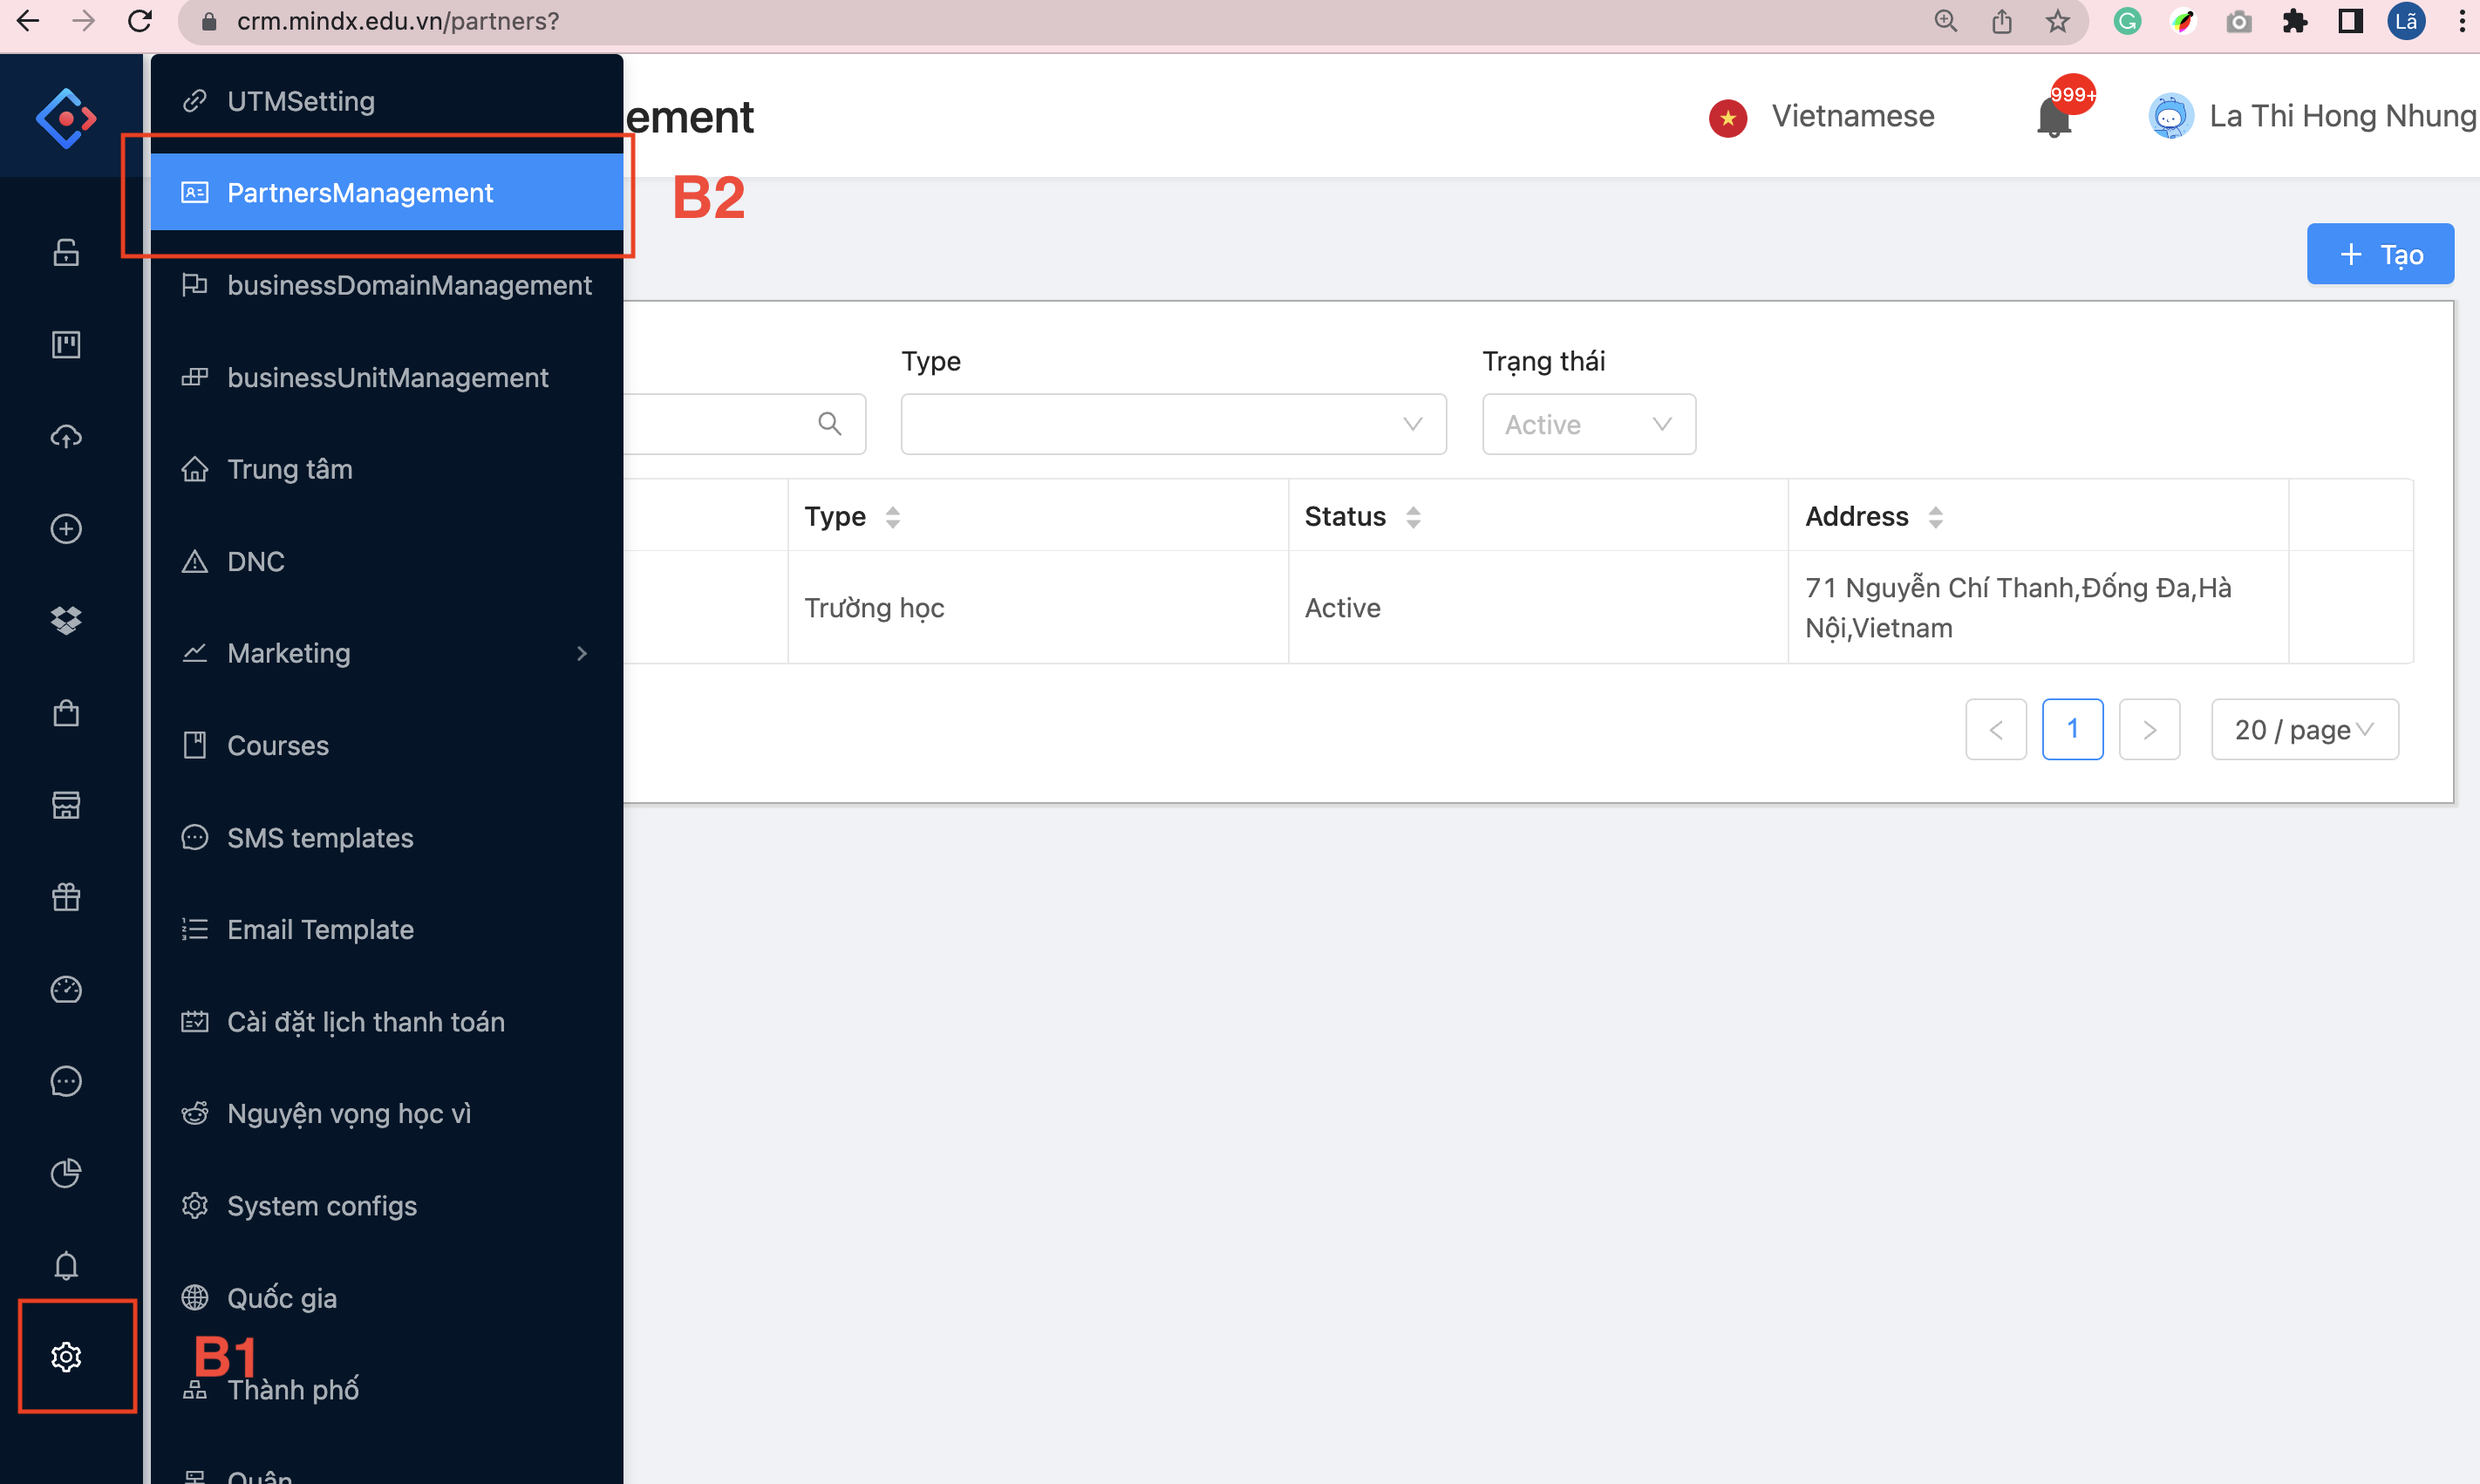
Task: Click the shopping bag sidebar icon
Action: tap(66, 713)
